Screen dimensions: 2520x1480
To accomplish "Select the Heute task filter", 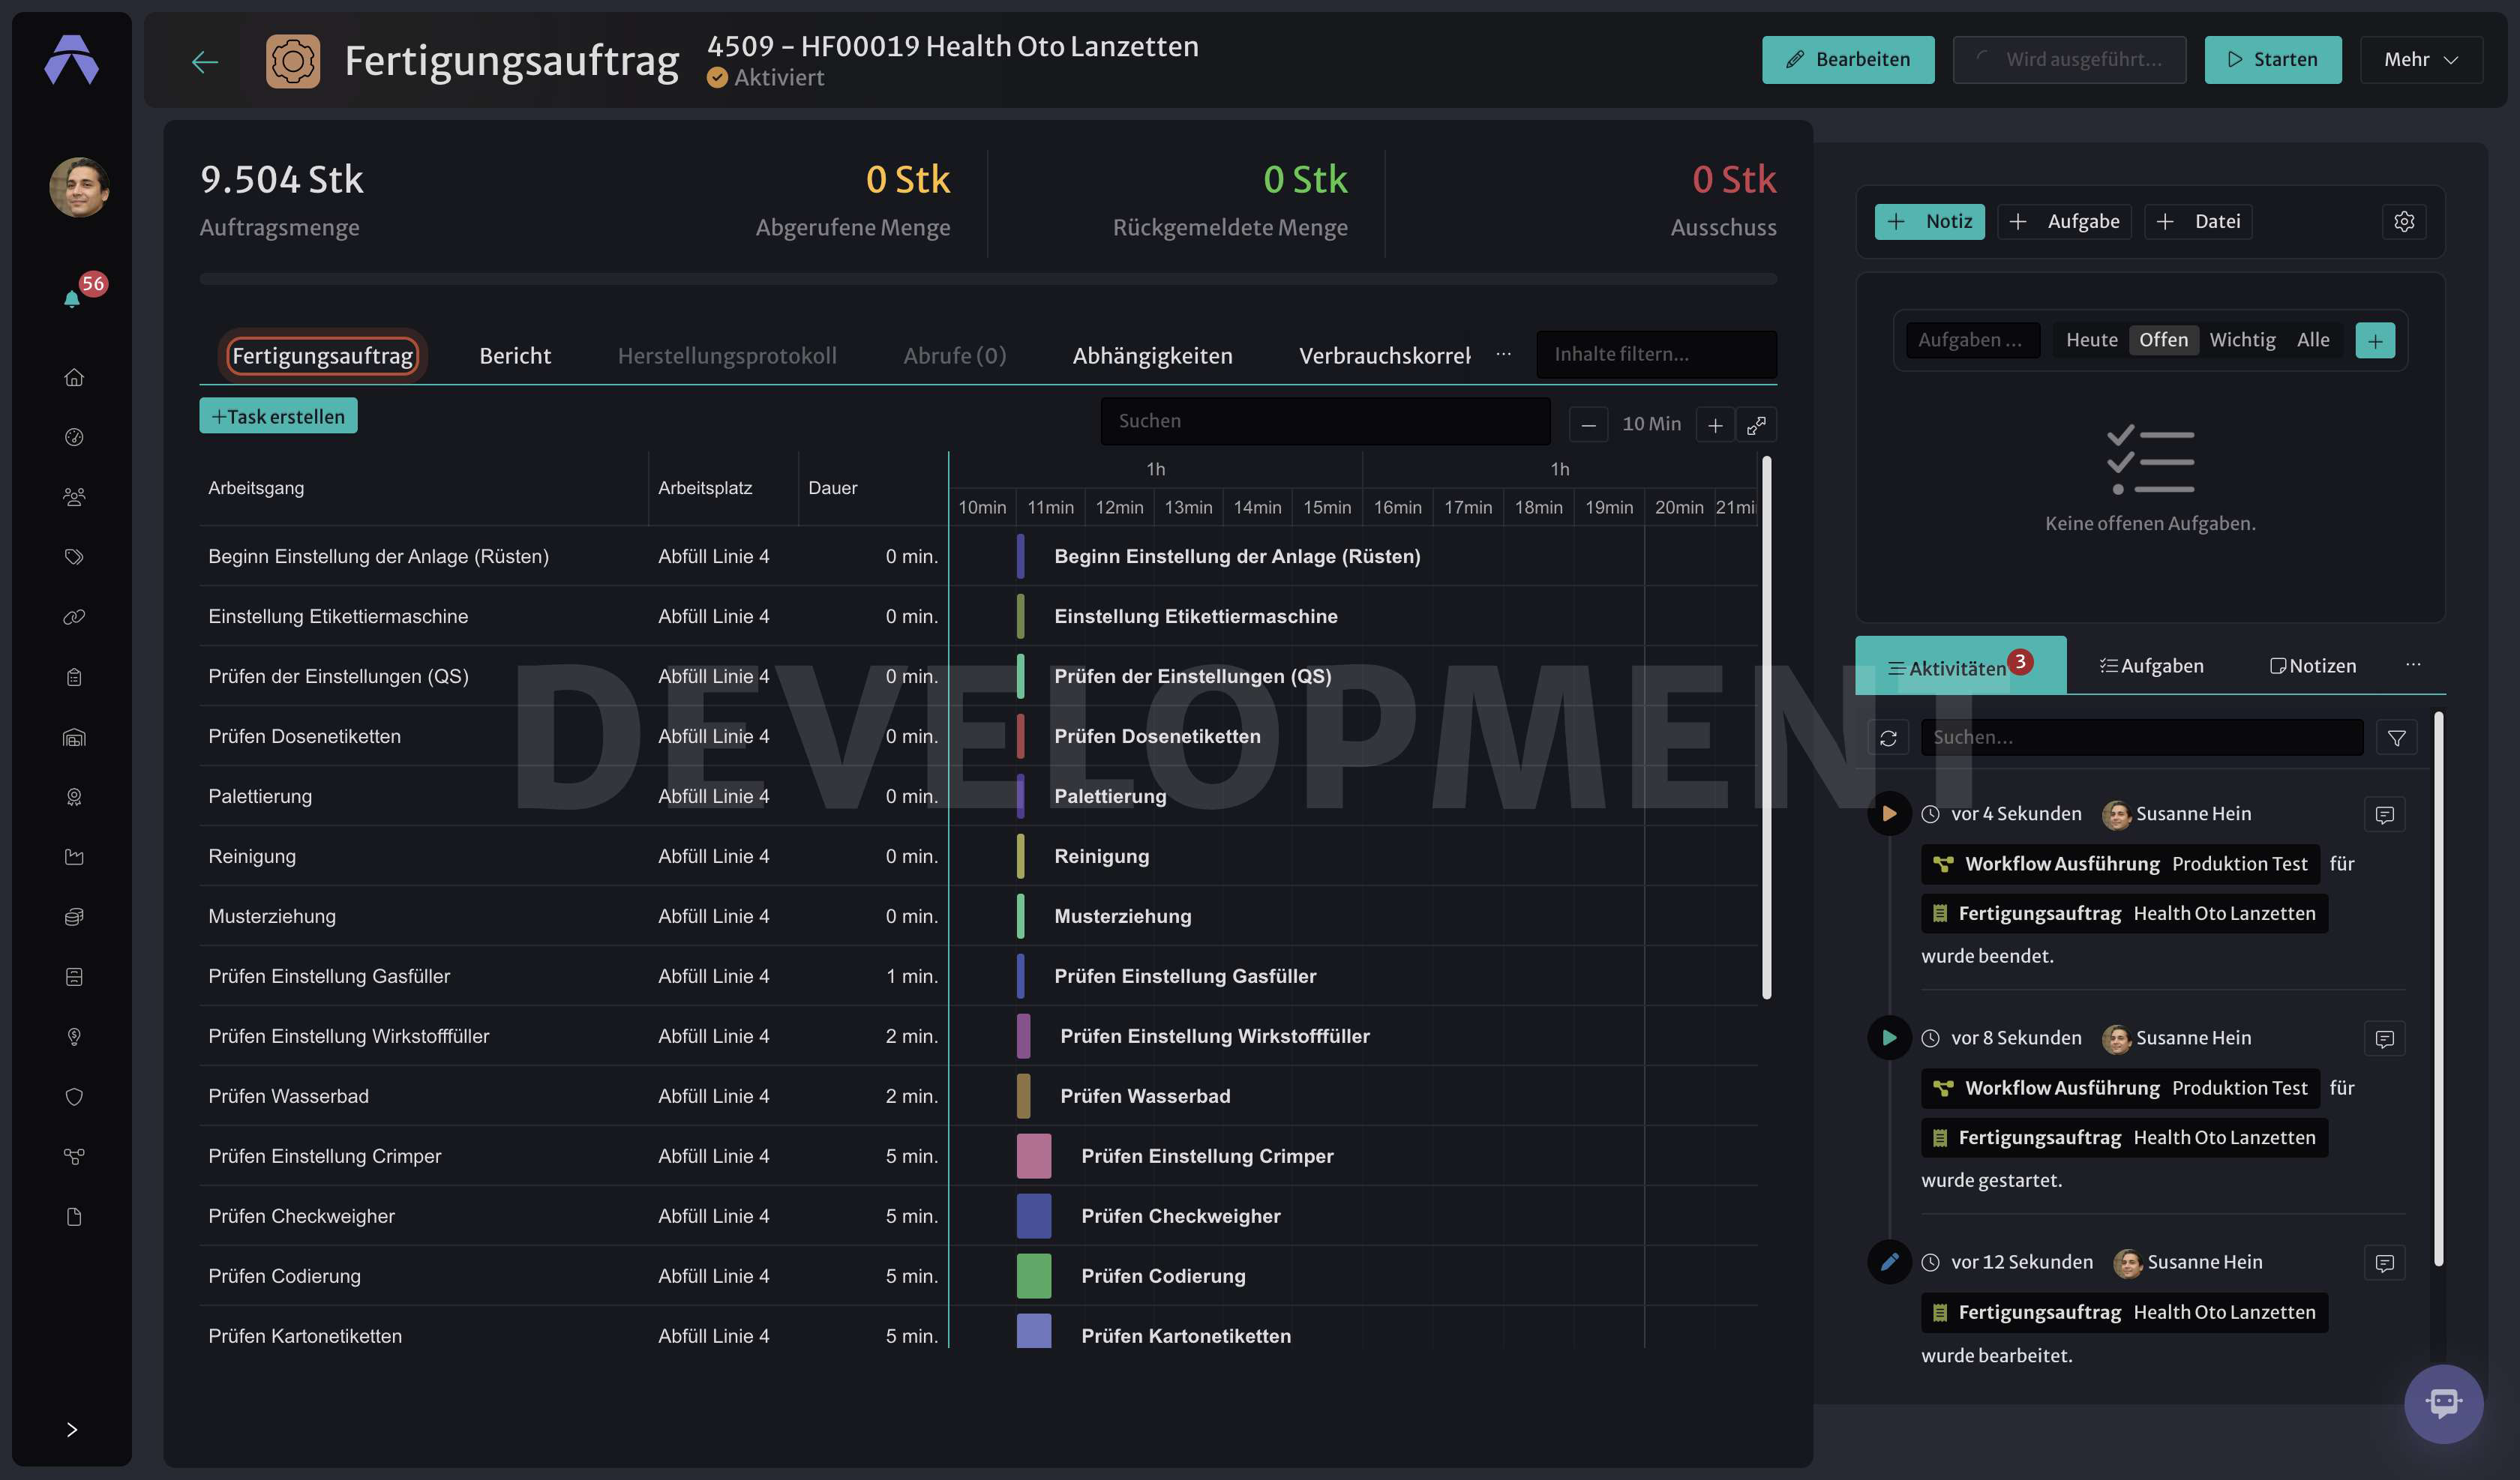I will 2091,340.
